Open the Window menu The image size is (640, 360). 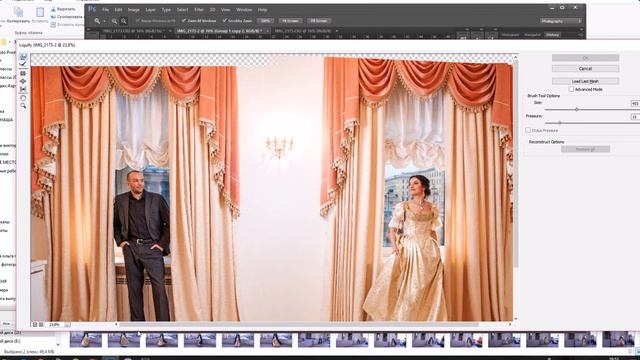(x=244, y=9)
